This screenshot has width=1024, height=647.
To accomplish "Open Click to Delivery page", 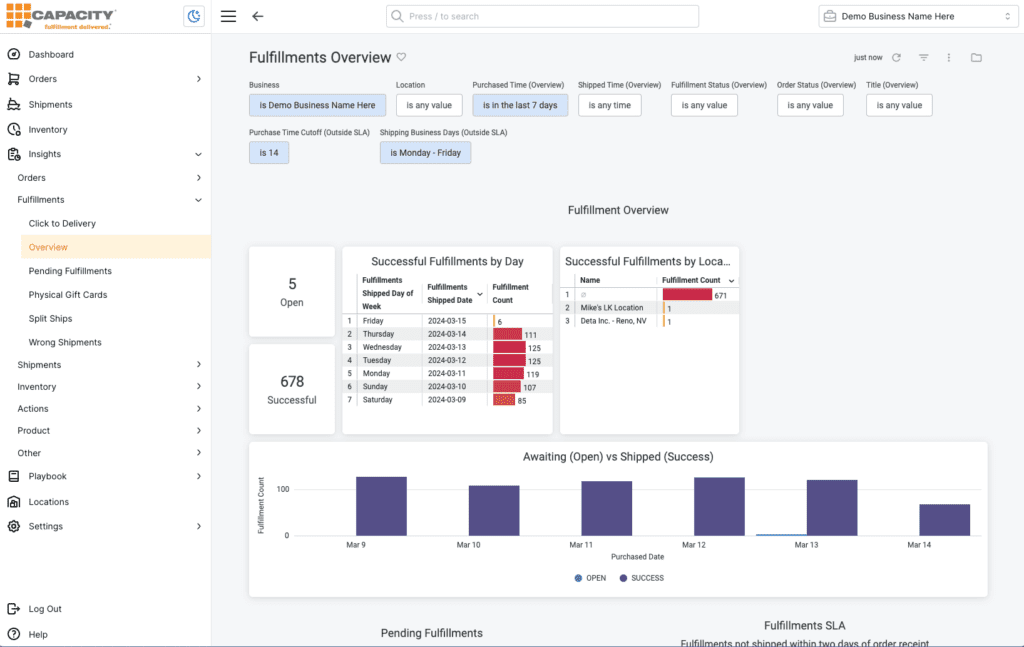I will coord(62,223).
